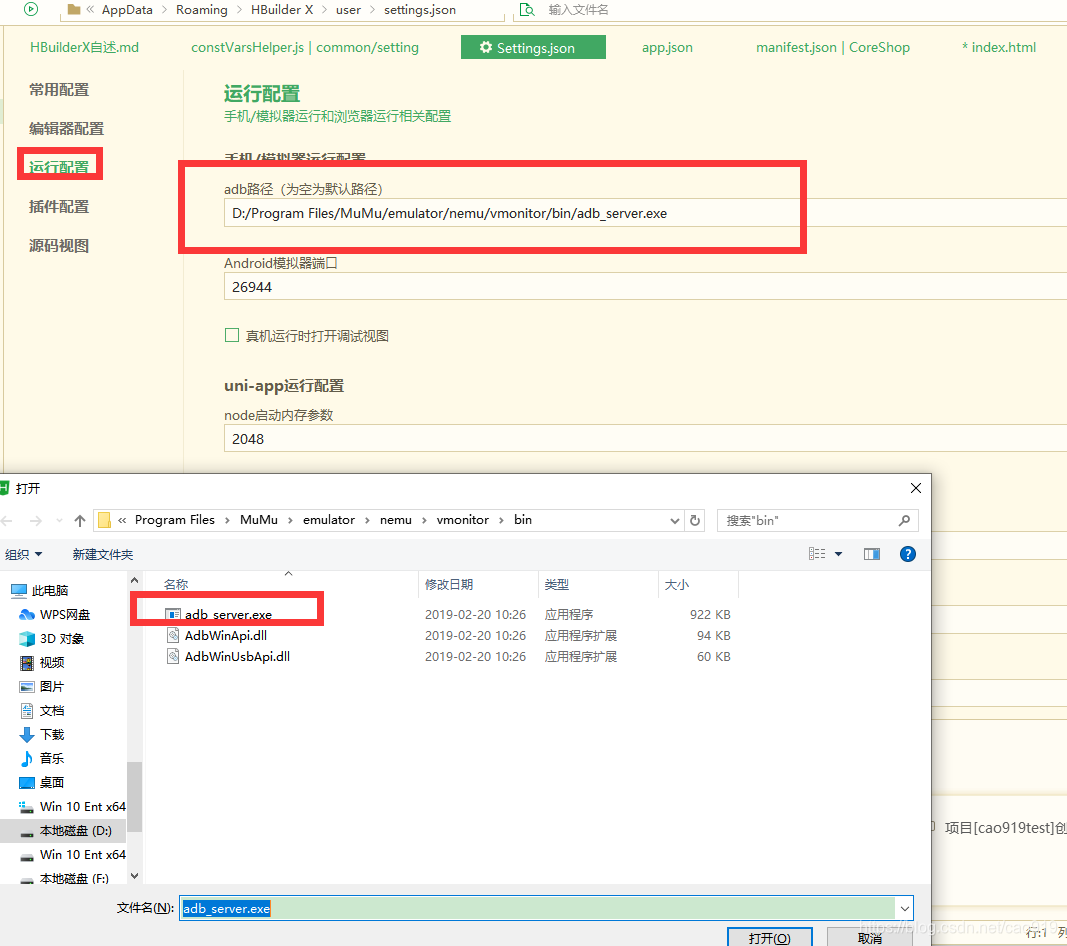Switch to constVarsHelper.js tab

tap(304, 48)
